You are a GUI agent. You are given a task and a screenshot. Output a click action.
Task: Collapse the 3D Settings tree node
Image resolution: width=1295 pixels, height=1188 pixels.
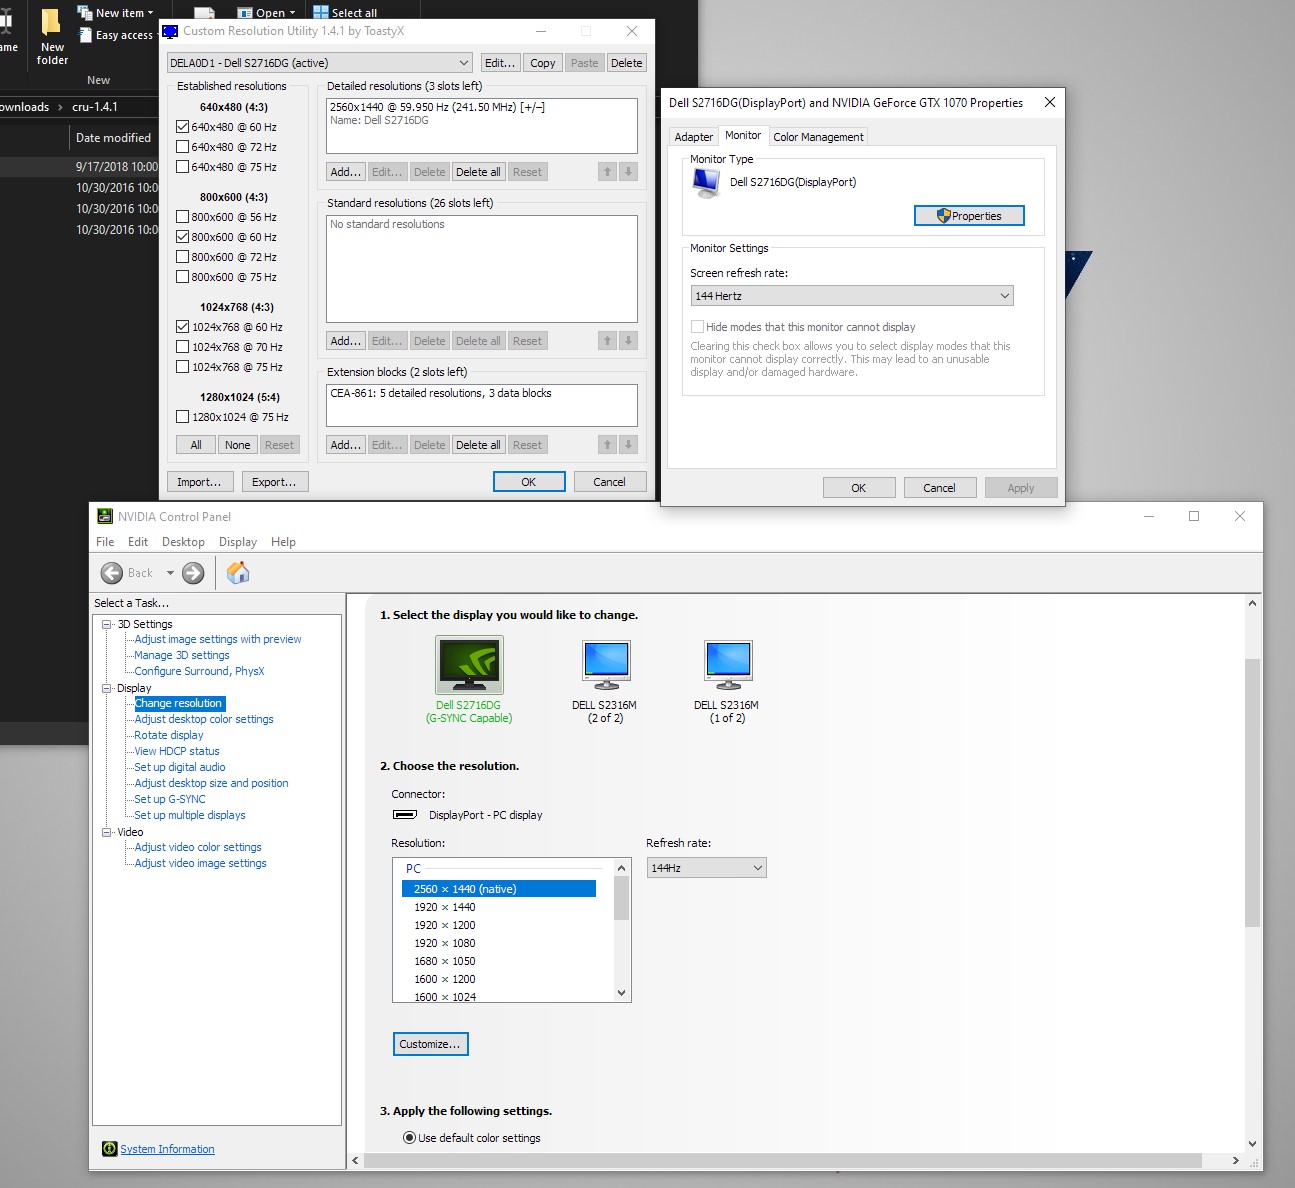[107, 624]
